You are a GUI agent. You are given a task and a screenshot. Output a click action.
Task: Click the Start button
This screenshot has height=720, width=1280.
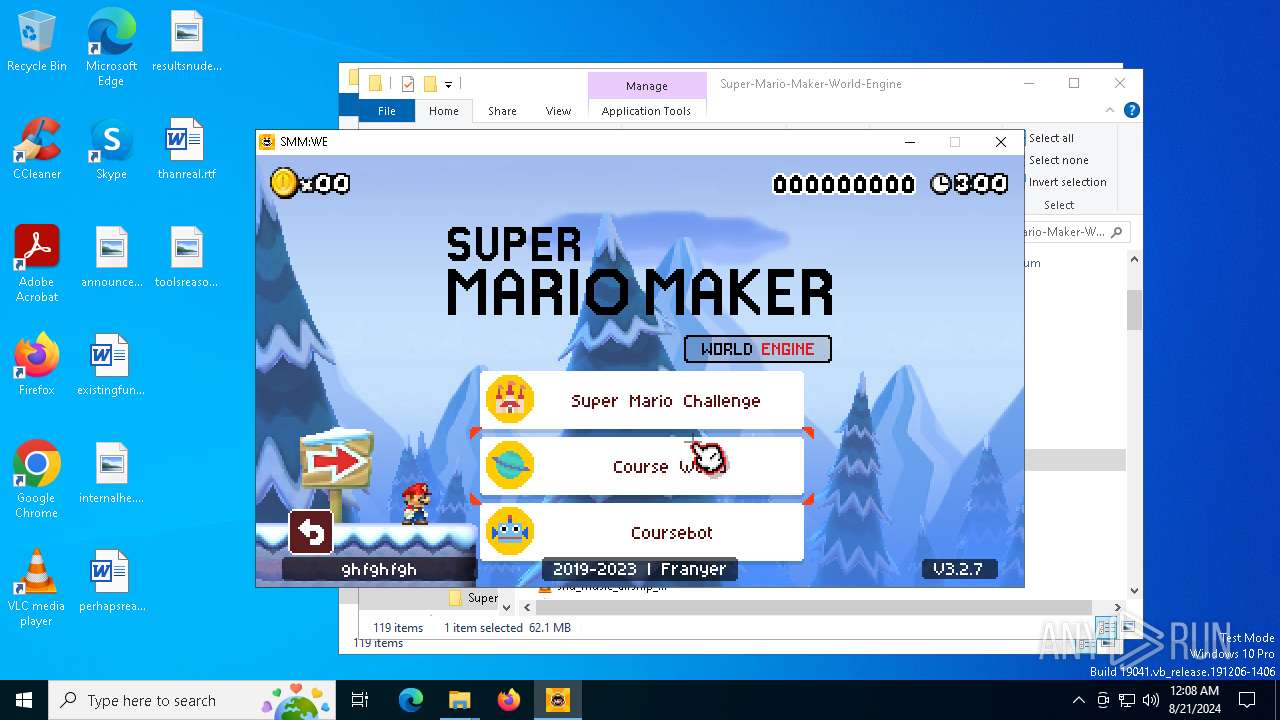tap(24, 700)
